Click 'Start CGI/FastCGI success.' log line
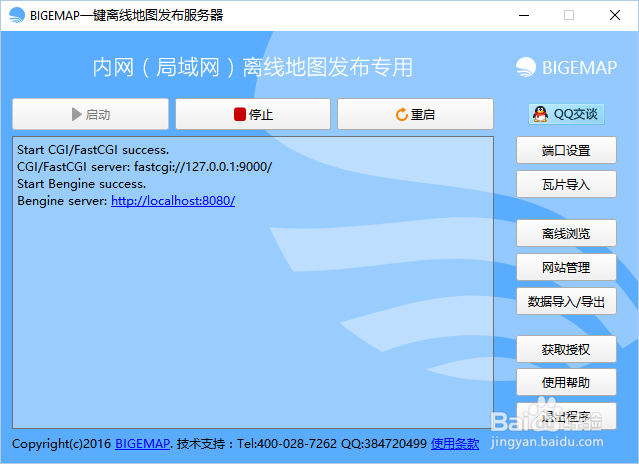This screenshot has width=639, height=464. 93,150
